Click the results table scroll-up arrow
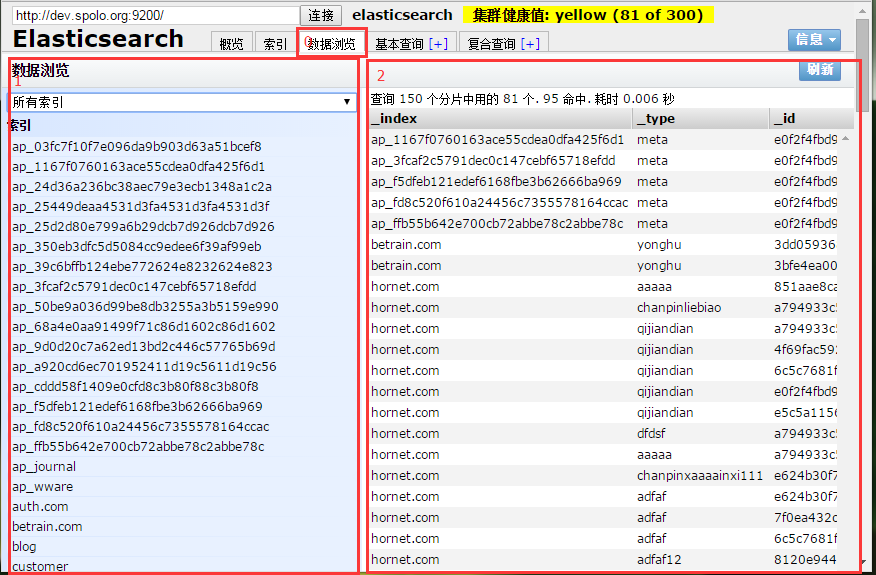Screen dimensions: 876x575 [x=846, y=138]
